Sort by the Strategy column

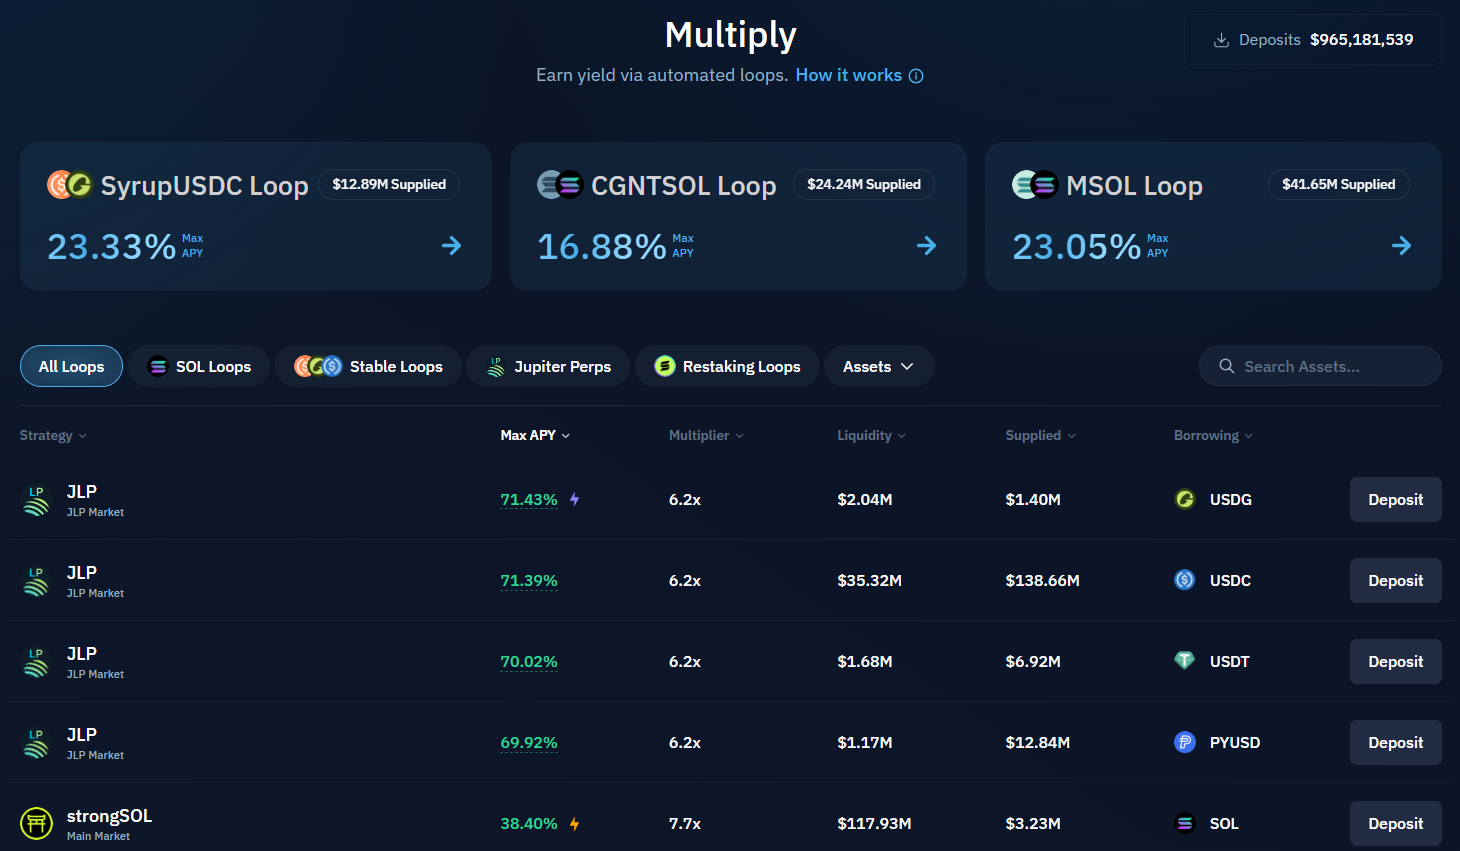tap(53, 436)
